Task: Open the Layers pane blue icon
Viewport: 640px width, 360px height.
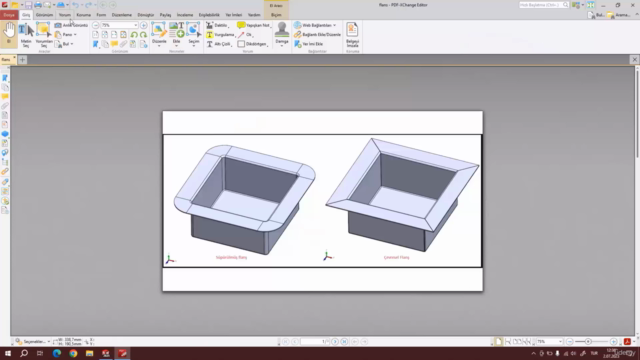Action: coord(5,134)
